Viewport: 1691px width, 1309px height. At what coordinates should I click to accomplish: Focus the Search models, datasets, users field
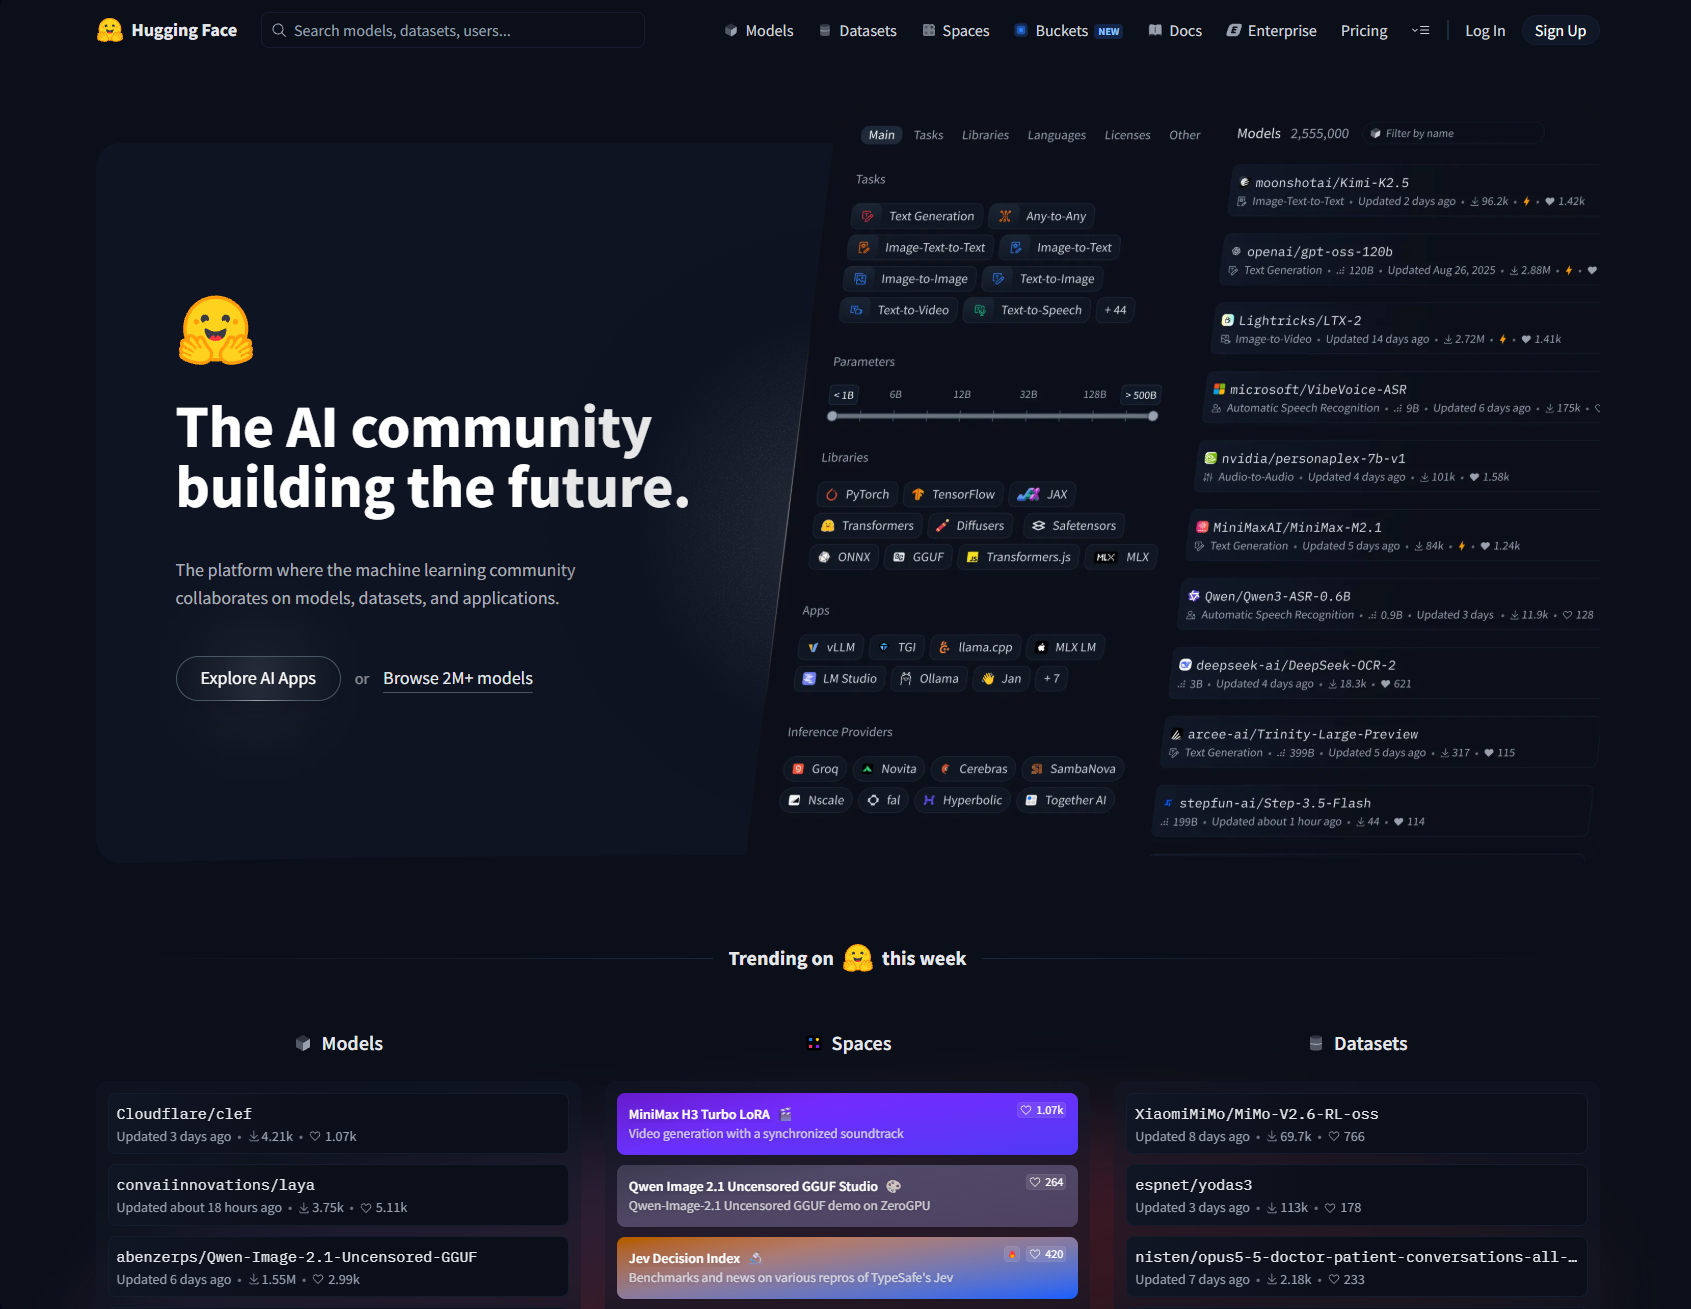point(453,30)
